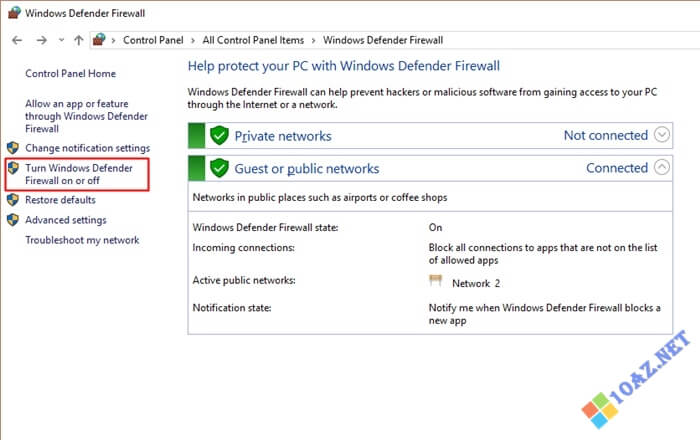Image resolution: width=700 pixels, height=440 pixels.
Task: Click the Up one level arrow
Action: click(x=79, y=40)
